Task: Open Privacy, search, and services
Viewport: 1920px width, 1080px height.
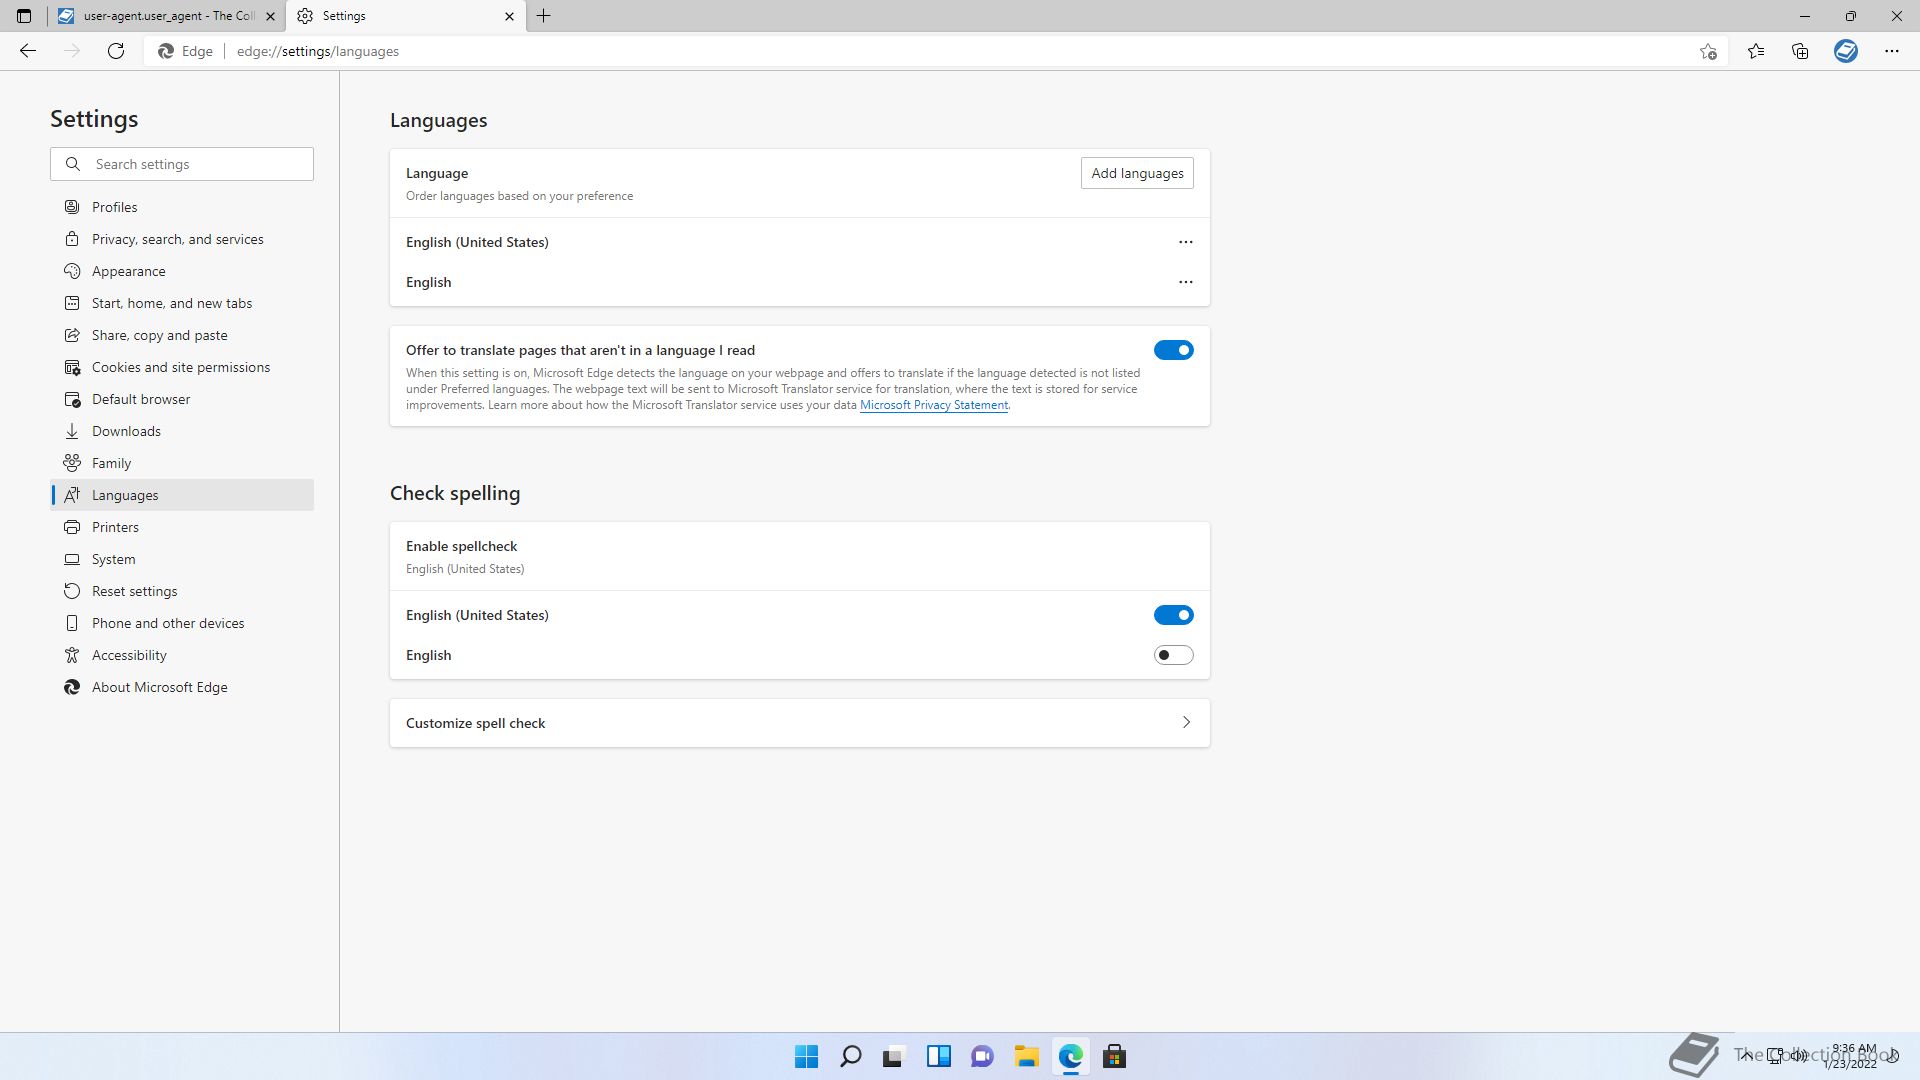Action: pyautogui.click(x=182, y=239)
